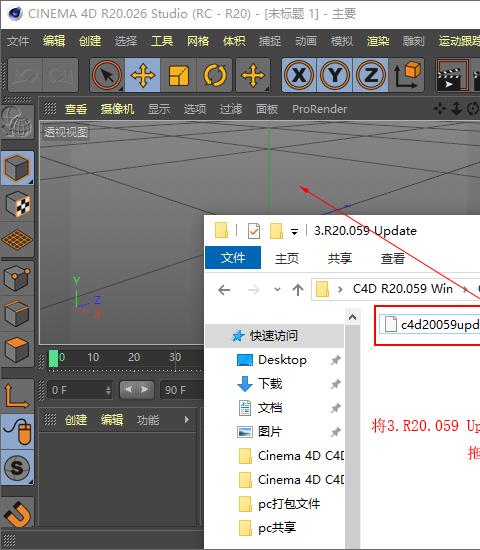The image size is (480, 550).
Task: Expand breadcrumb chevron before C4D R20.059 Win
Action: (340, 290)
